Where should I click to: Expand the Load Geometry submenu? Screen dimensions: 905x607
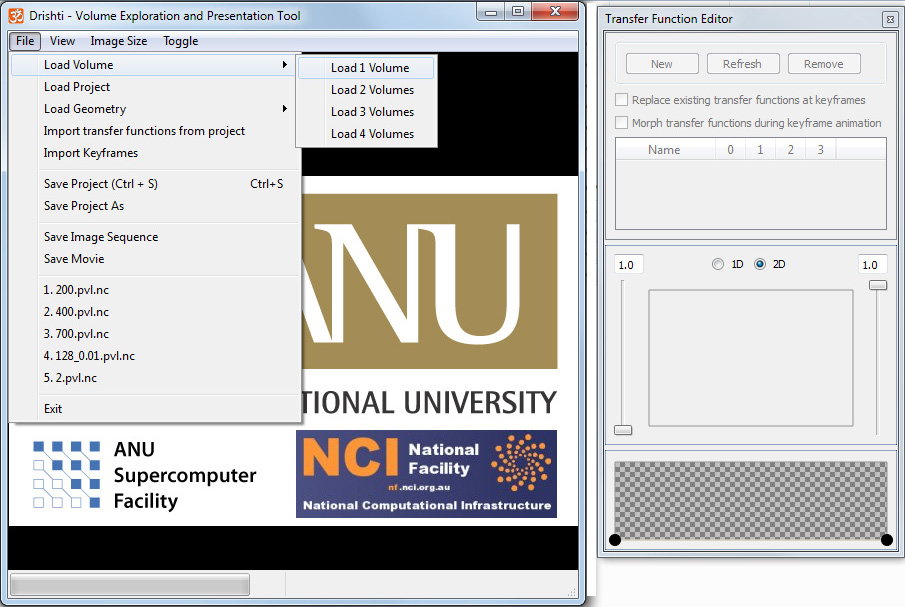(154, 109)
